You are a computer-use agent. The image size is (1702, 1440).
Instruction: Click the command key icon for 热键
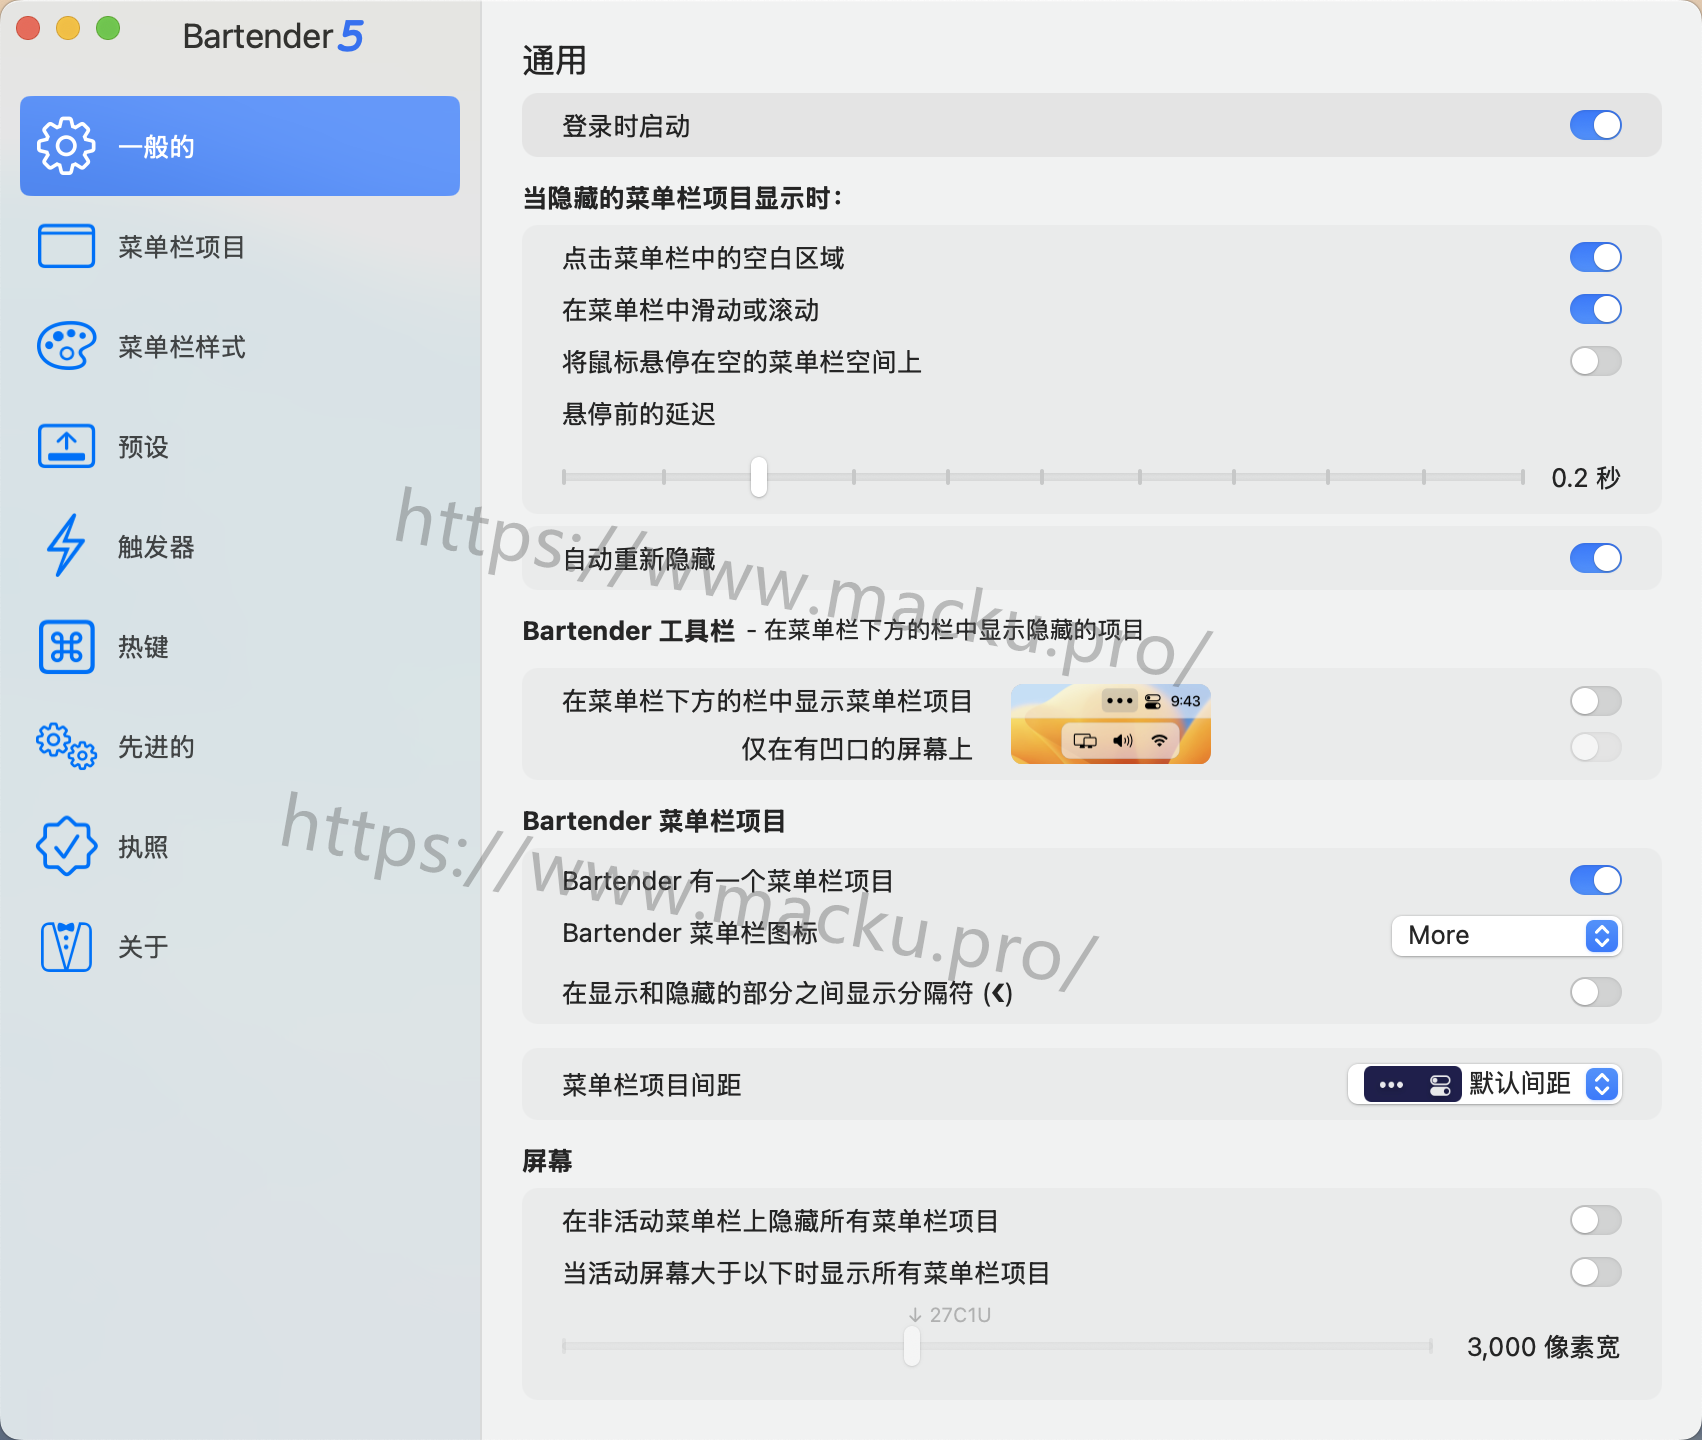click(x=66, y=646)
